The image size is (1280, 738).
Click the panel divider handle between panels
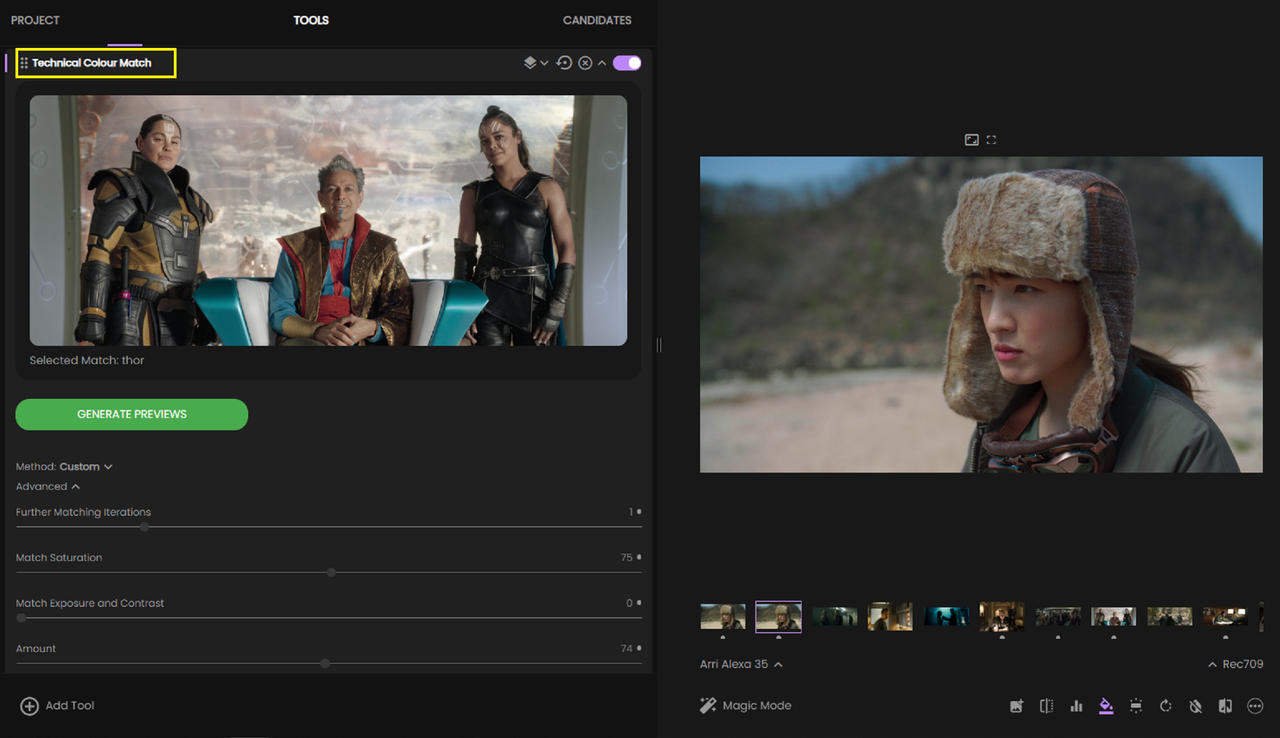click(659, 345)
